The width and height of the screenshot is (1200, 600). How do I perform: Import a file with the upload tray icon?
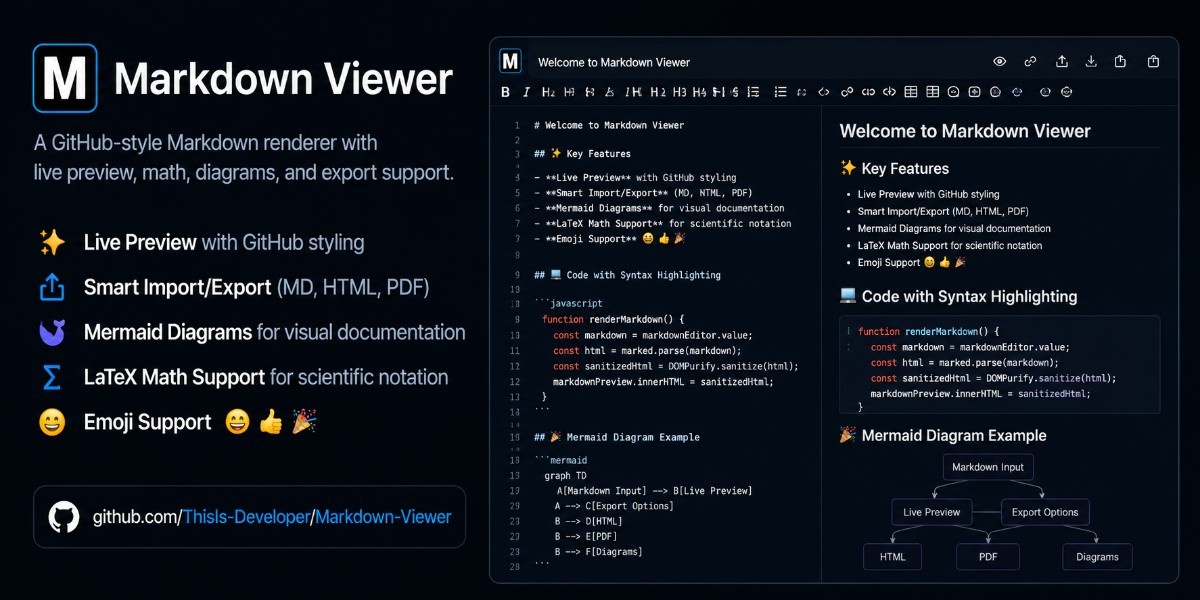point(1062,61)
